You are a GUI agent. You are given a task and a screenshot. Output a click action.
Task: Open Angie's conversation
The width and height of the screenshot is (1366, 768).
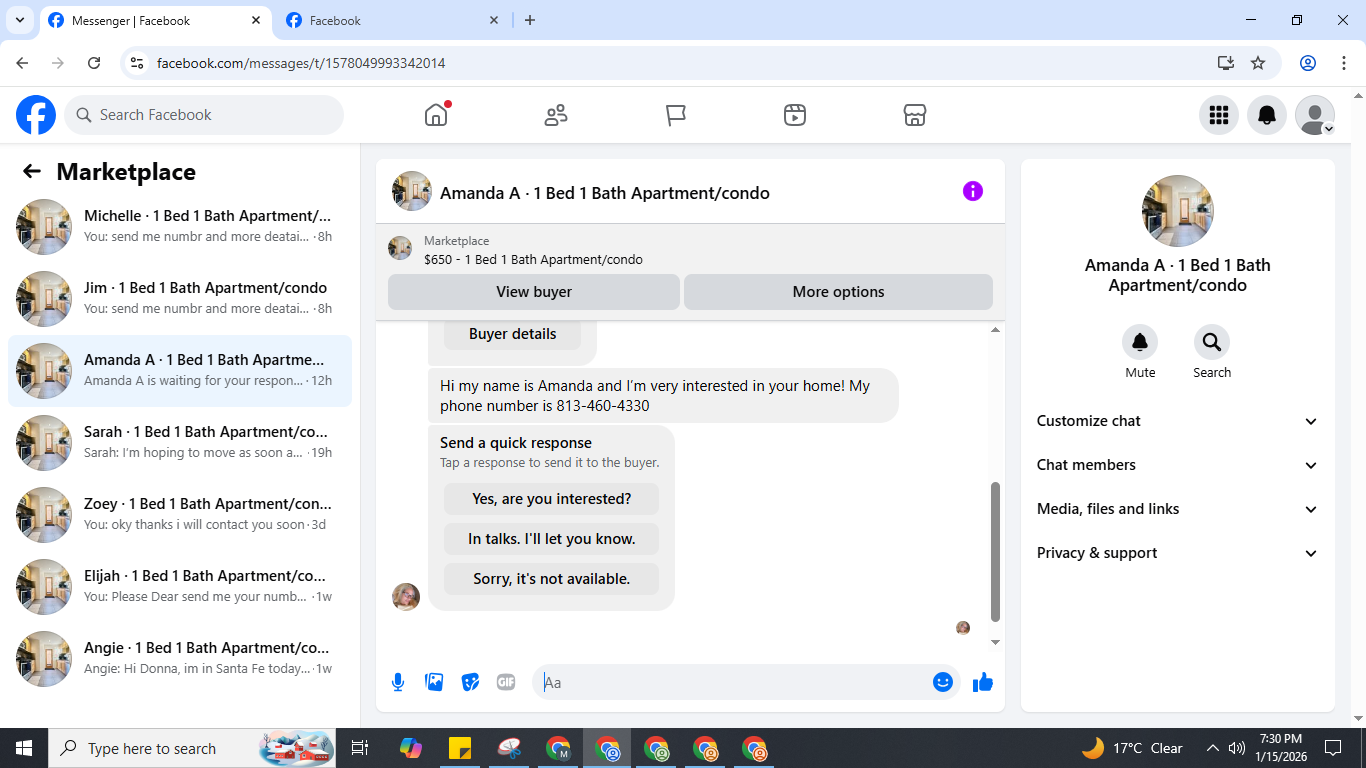tap(180, 659)
